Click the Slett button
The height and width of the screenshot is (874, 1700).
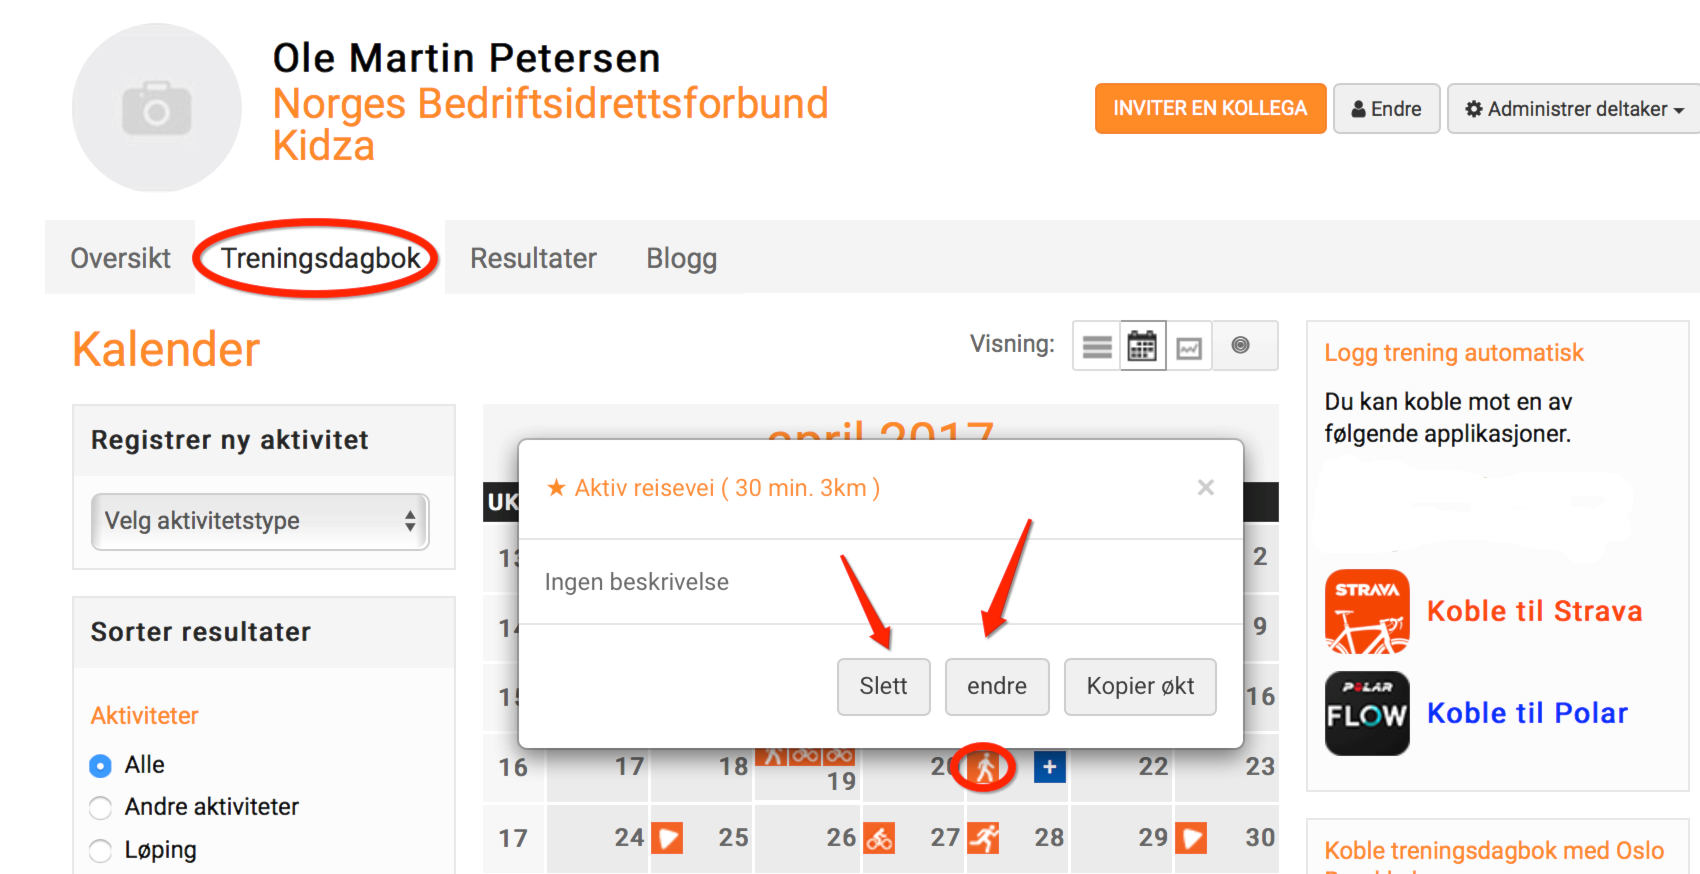tap(884, 686)
